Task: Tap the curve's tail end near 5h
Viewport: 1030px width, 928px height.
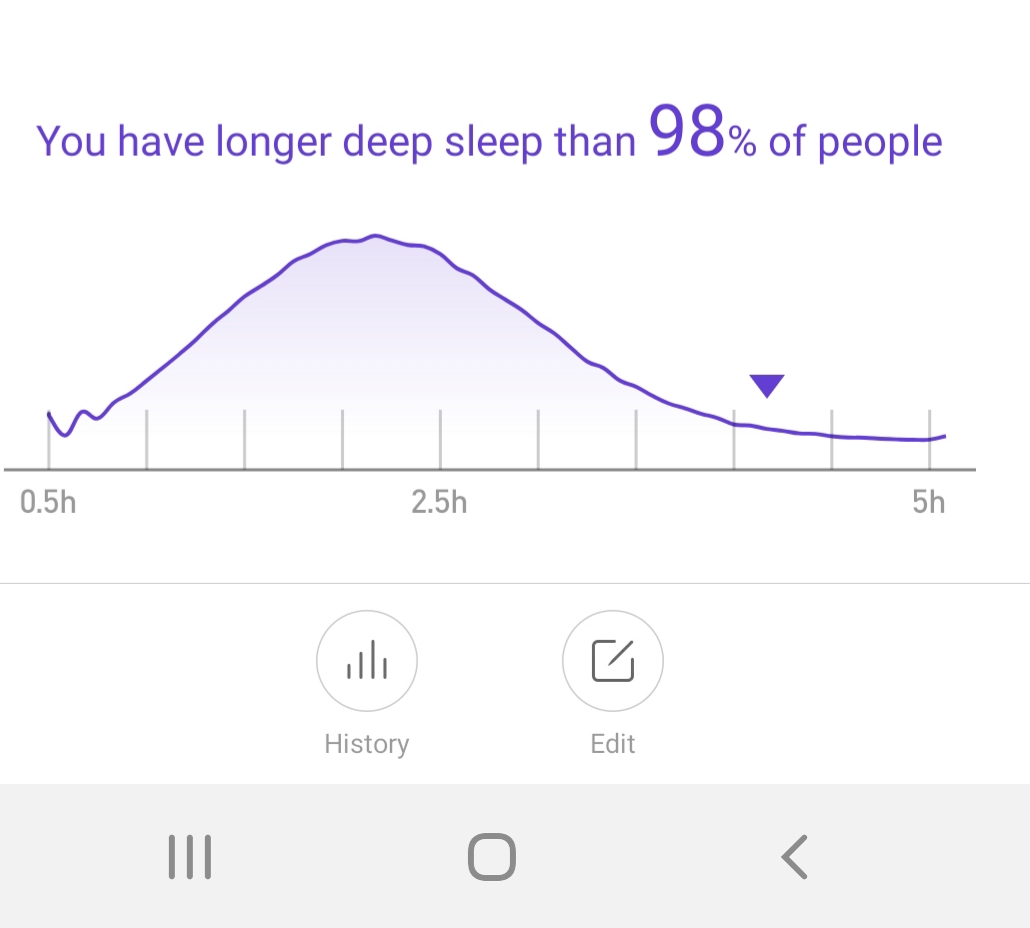Action: point(936,437)
